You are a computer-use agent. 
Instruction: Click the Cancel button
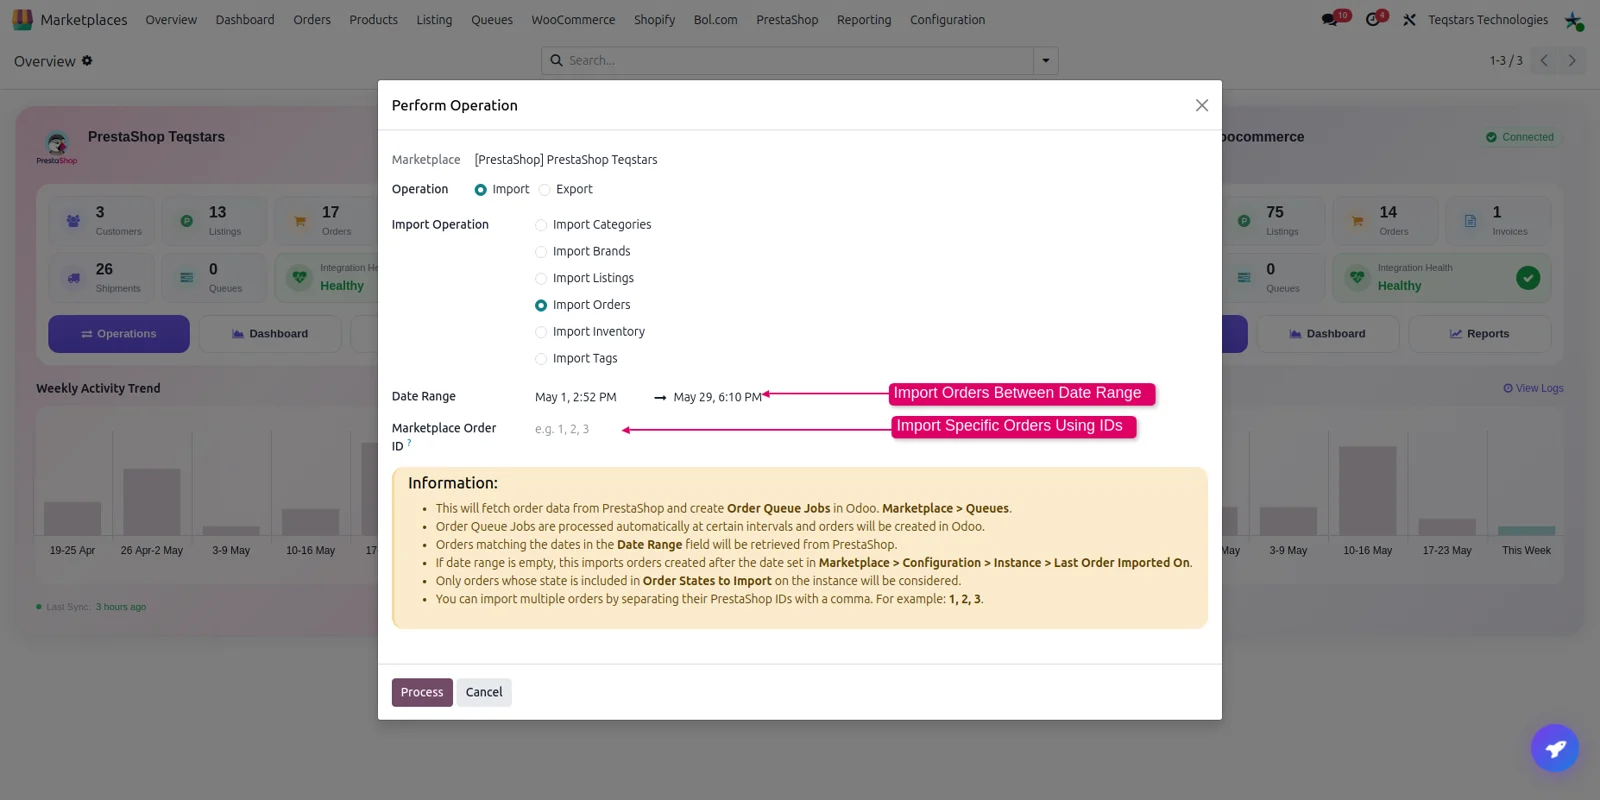pos(484,692)
